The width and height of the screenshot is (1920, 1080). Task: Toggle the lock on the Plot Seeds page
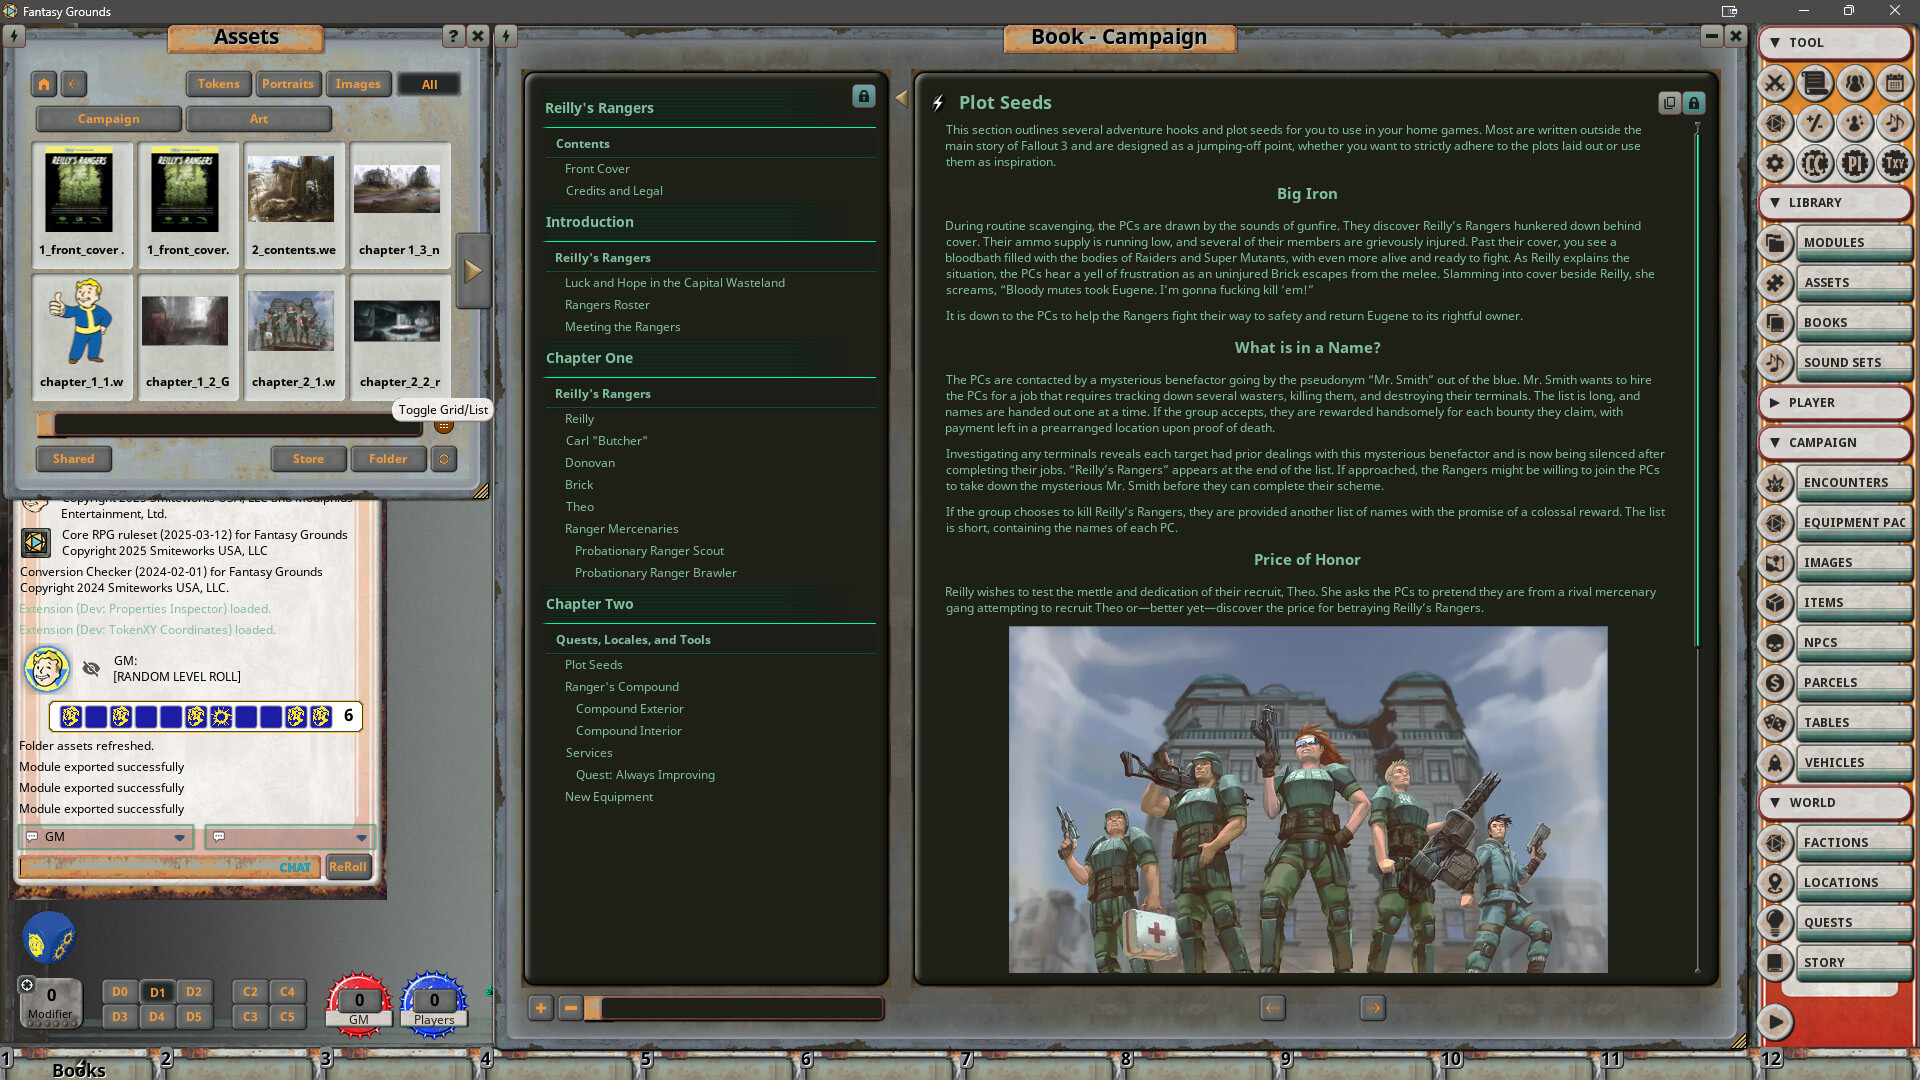pyautogui.click(x=1693, y=103)
